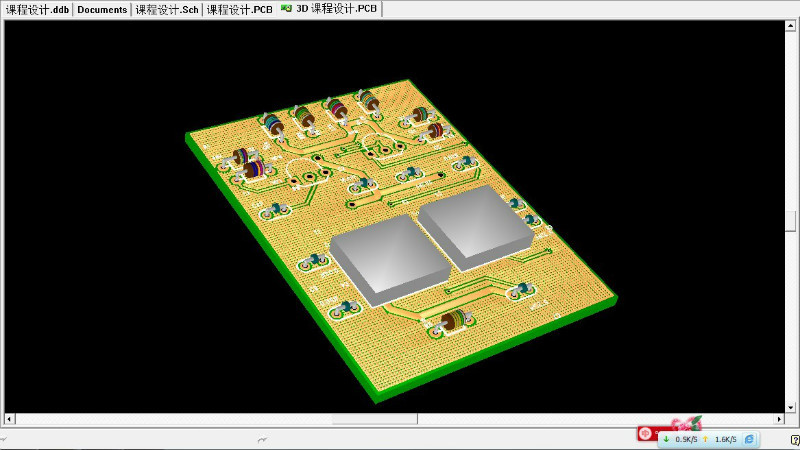
Task: Click the horizontal scrollbar right arrow
Action: (x=779, y=418)
